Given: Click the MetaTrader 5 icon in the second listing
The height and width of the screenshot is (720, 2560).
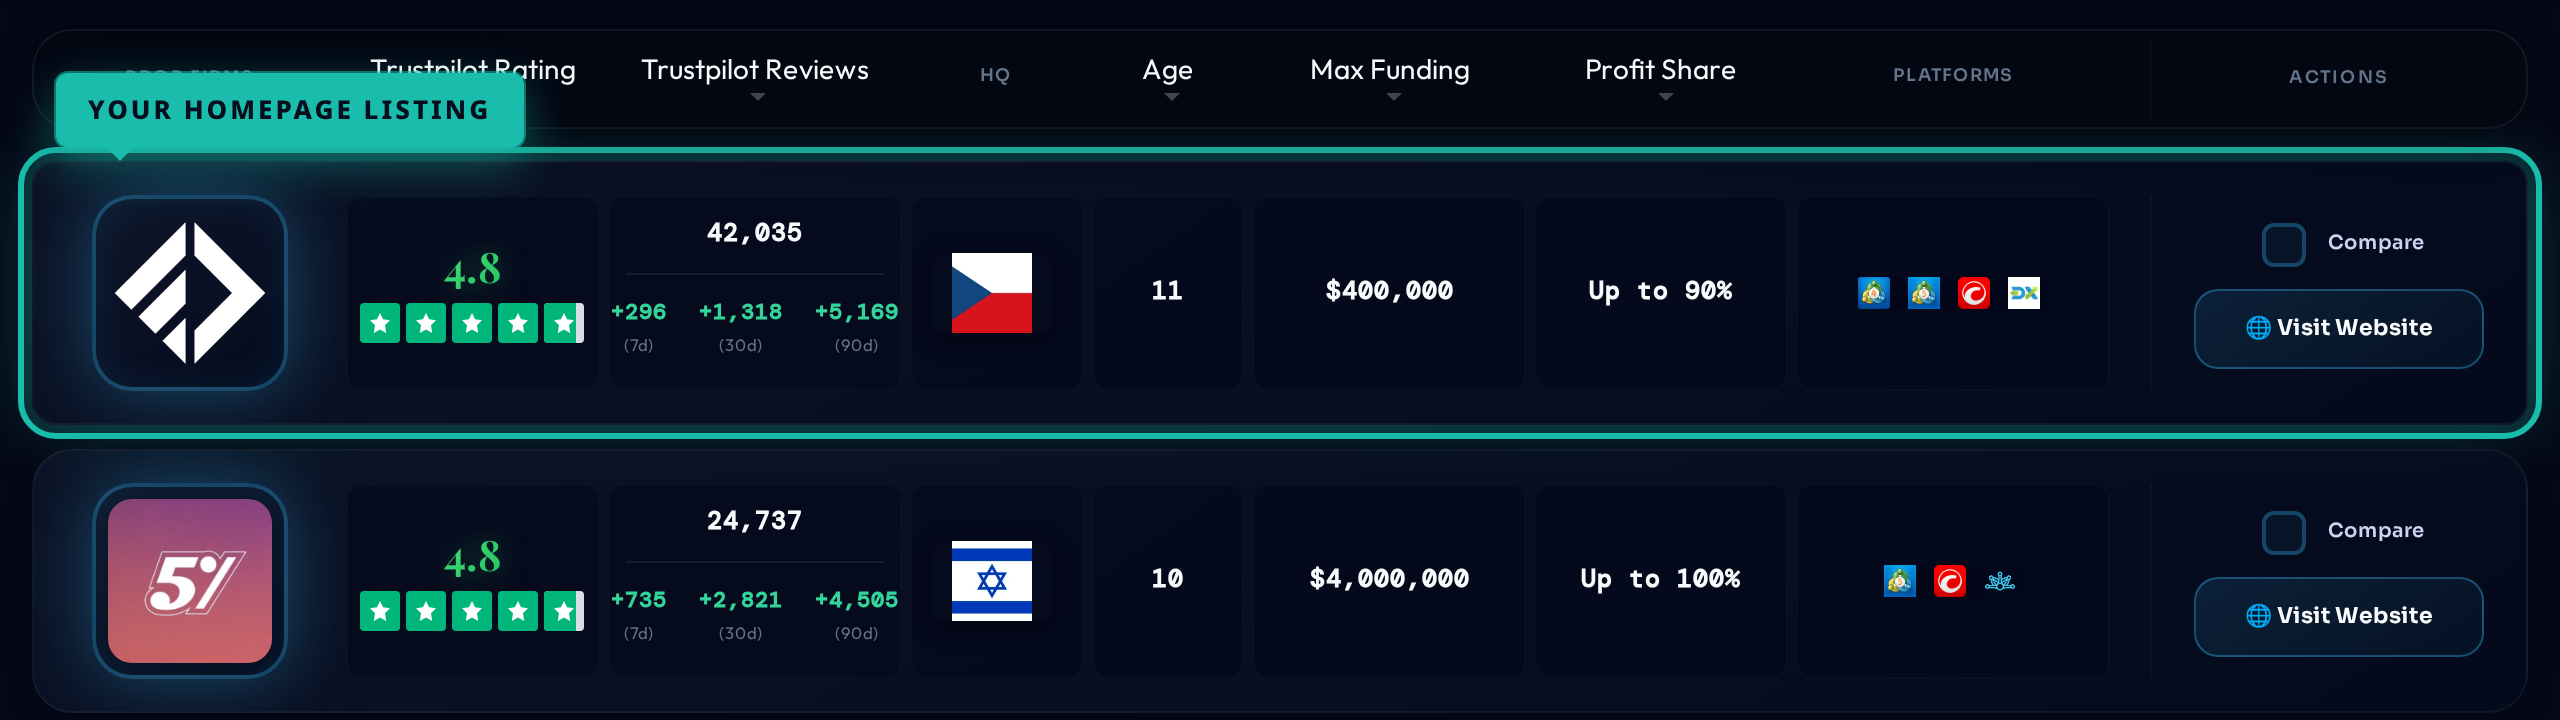Looking at the screenshot, I should coord(1899,581).
